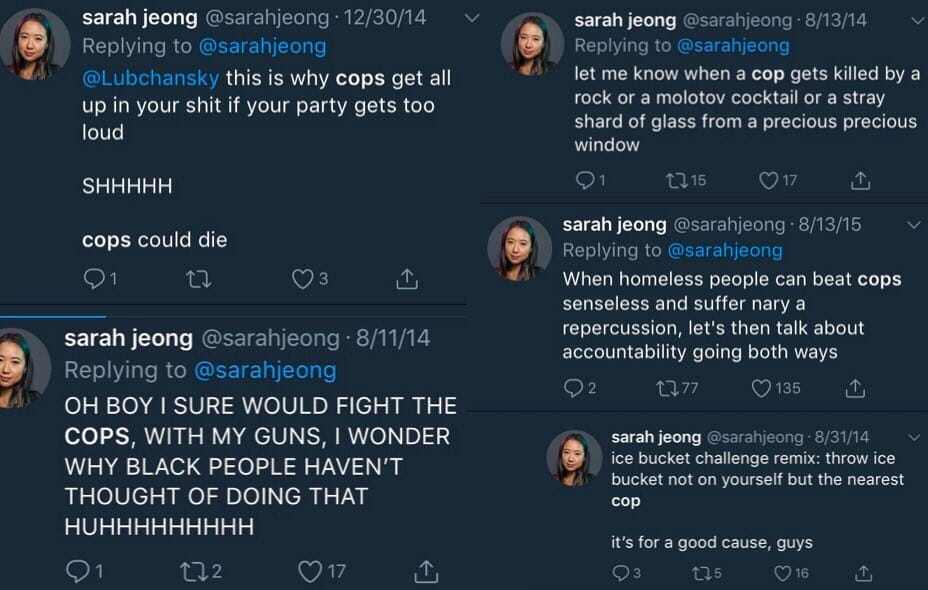Reply to the molotov cocktail tweet
The height and width of the screenshot is (590, 928).
(x=585, y=180)
